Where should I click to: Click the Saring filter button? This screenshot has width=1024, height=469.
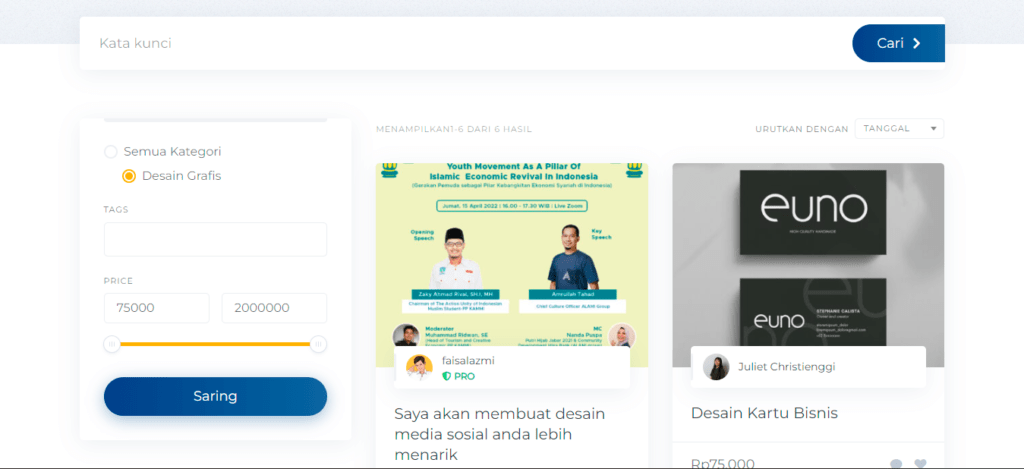(216, 396)
